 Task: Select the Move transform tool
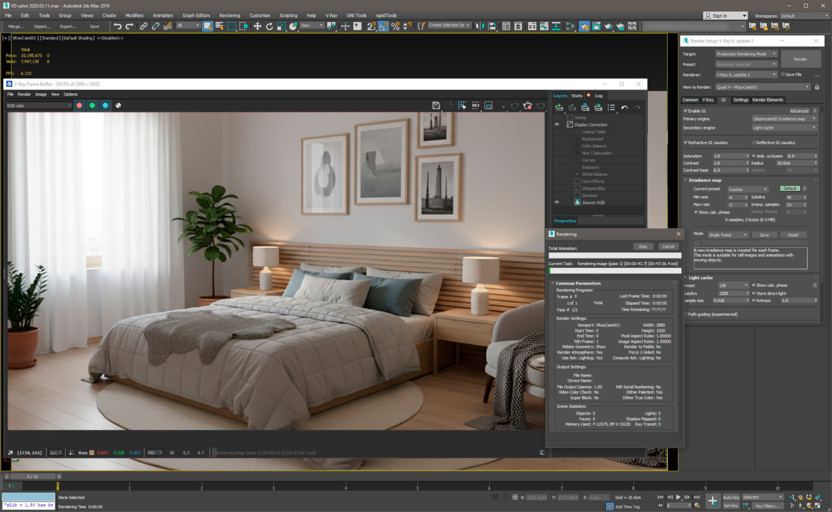(x=257, y=26)
